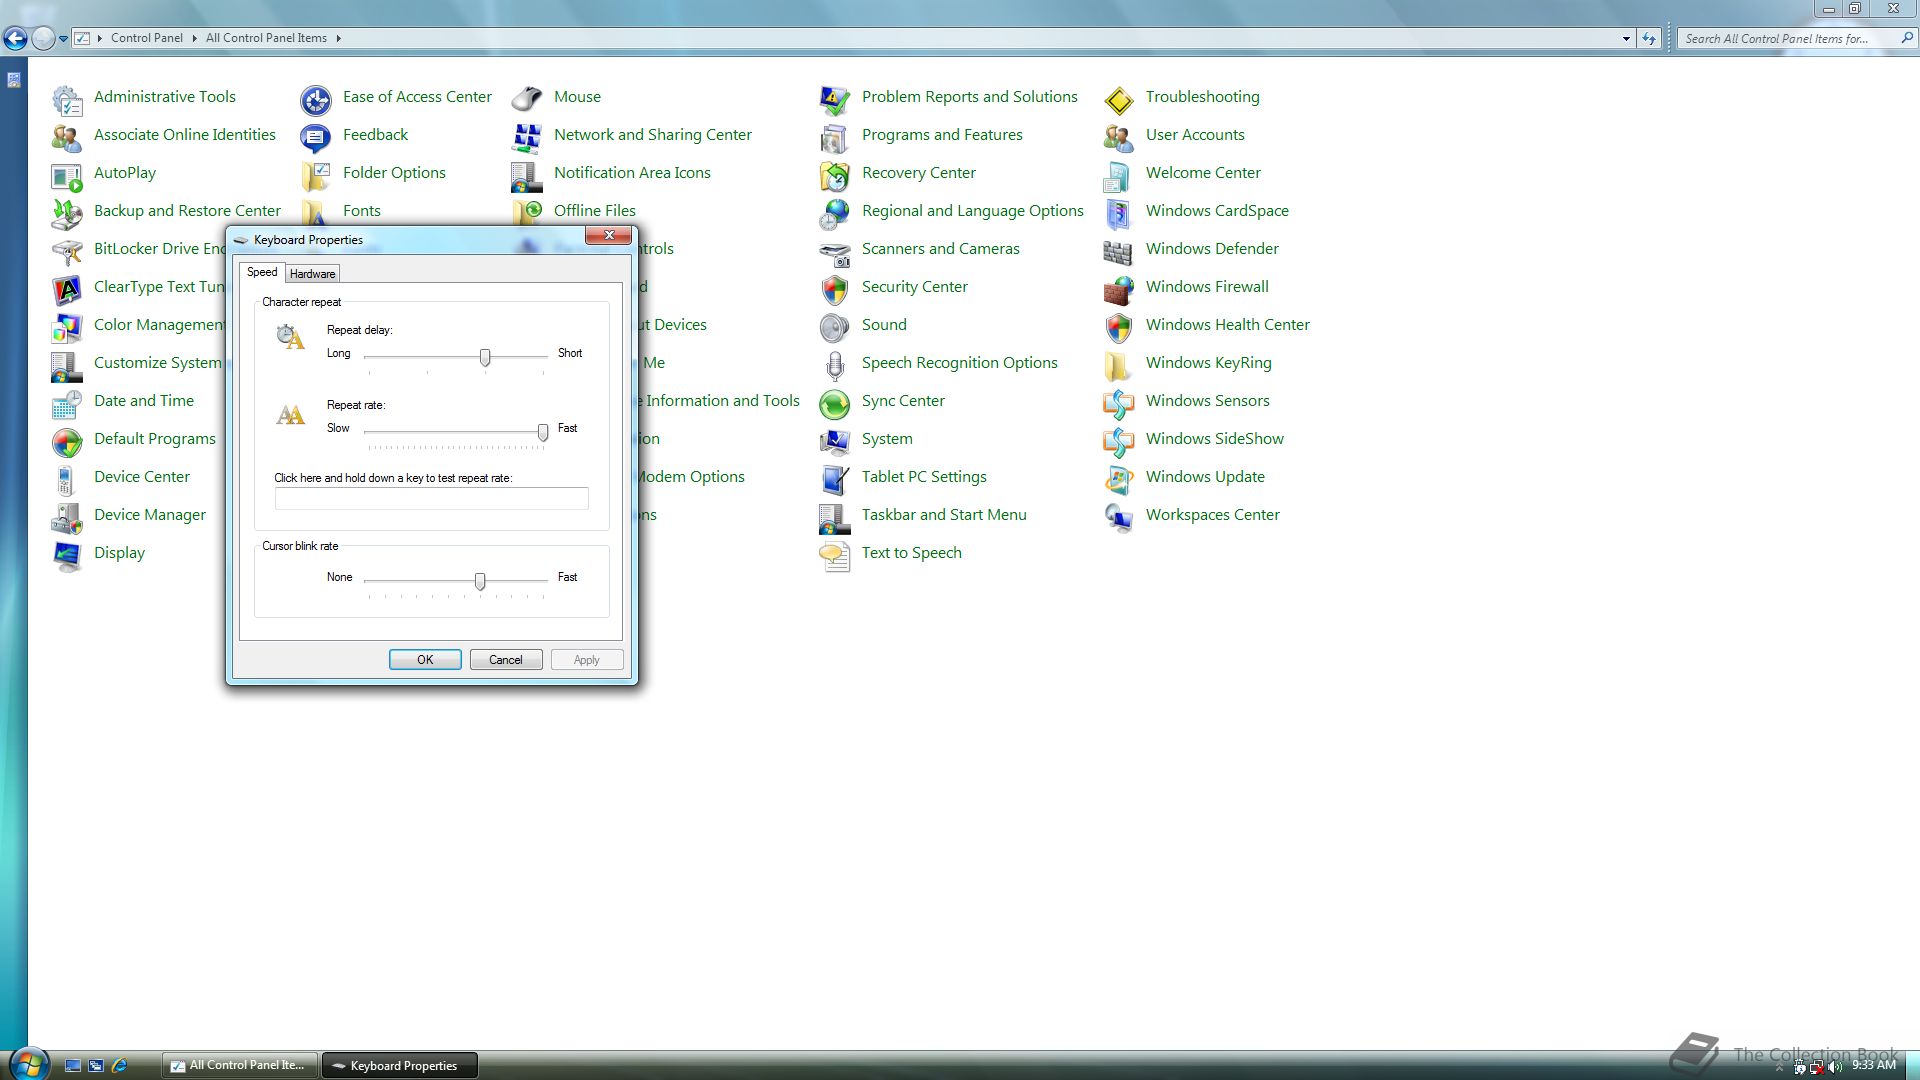The image size is (1920, 1080).
Task: Open the Welcome Center link
Action: 1203,173
